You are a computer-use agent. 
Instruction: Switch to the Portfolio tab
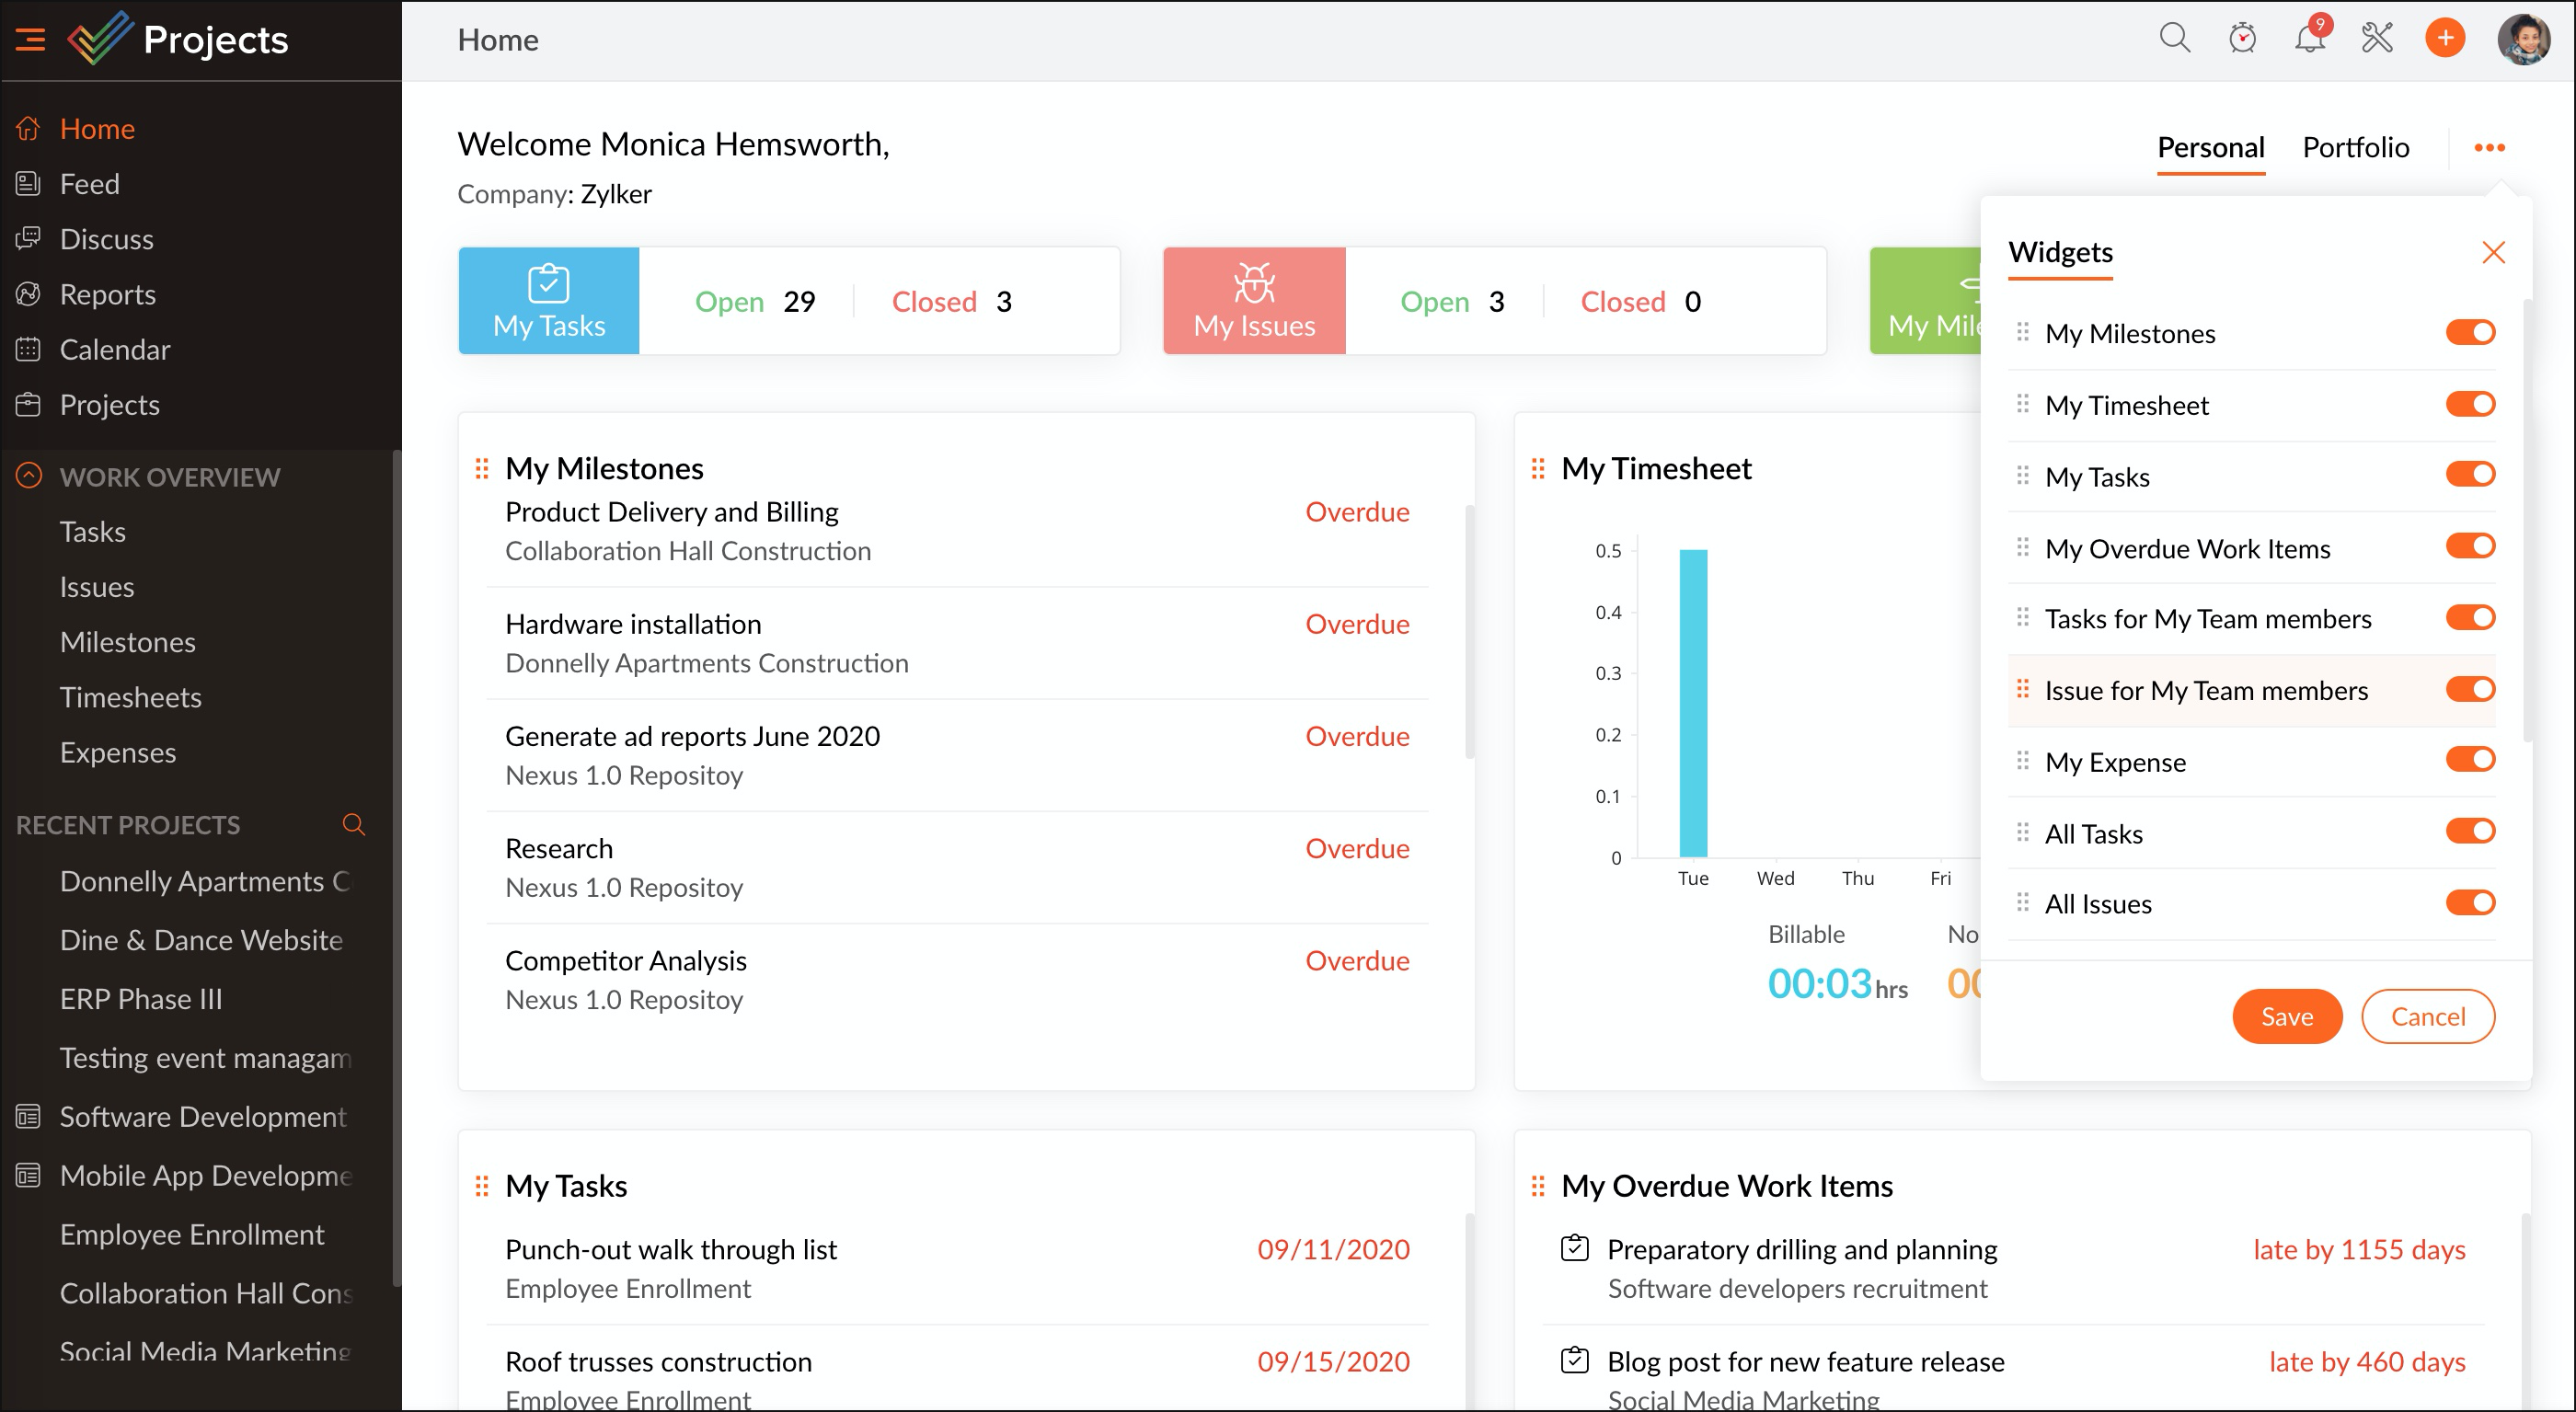[x=2355, y=147]
